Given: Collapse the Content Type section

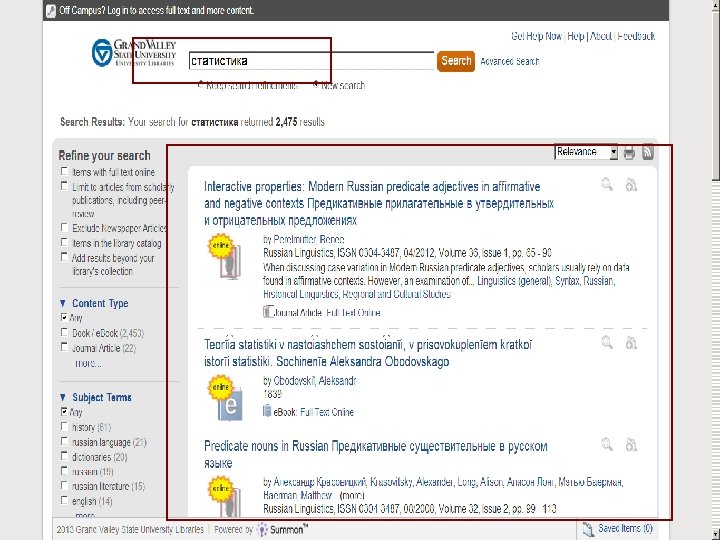Looking at the screenshot, I should [63, 303].
